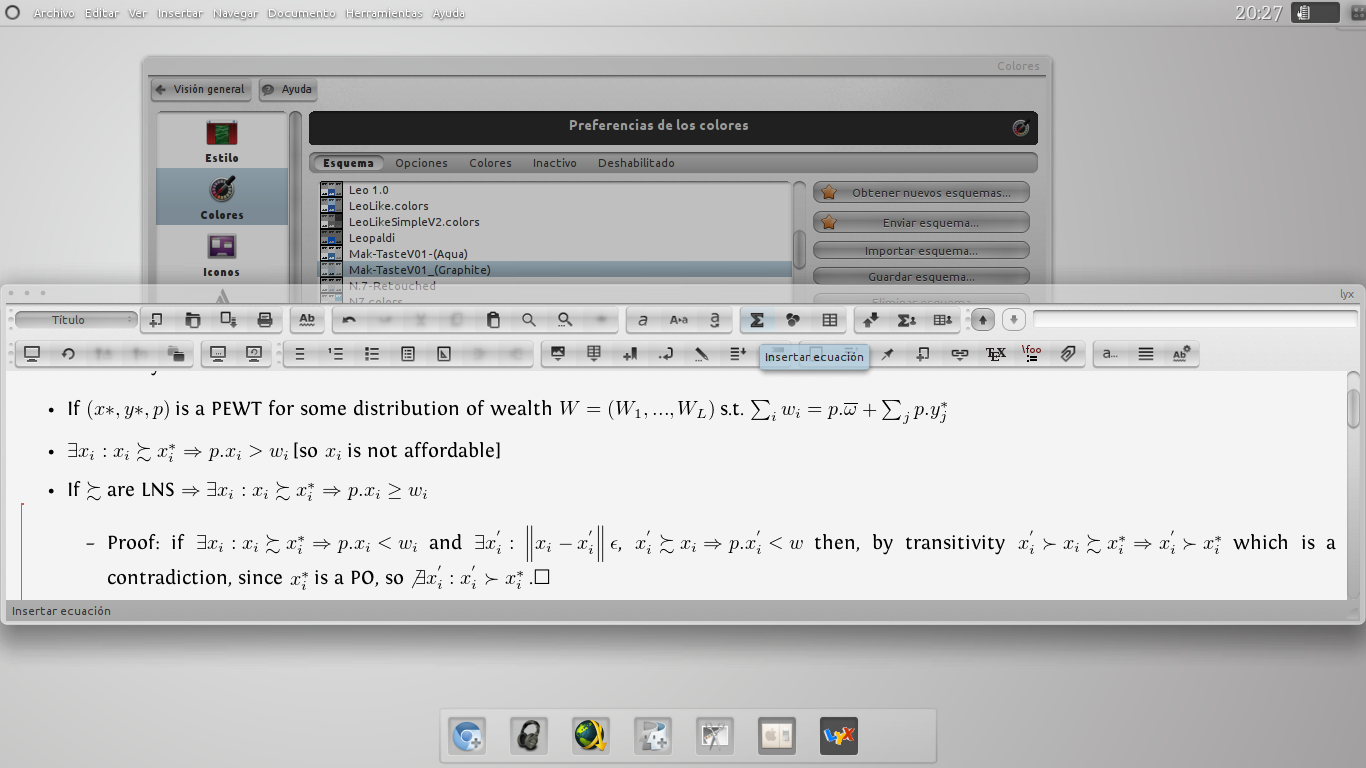This screenshot has height=768, width=1366.
Task: Click Enviar esquema button
Action: [921, 222]
